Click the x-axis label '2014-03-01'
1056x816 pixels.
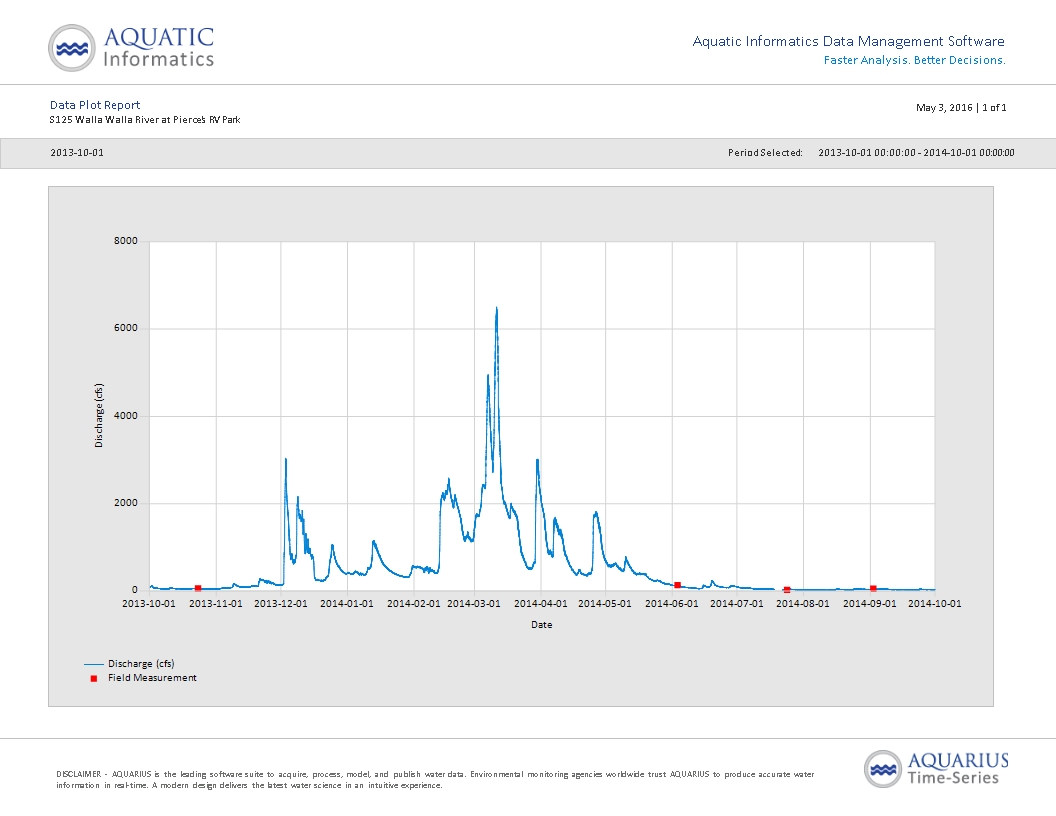474,604
